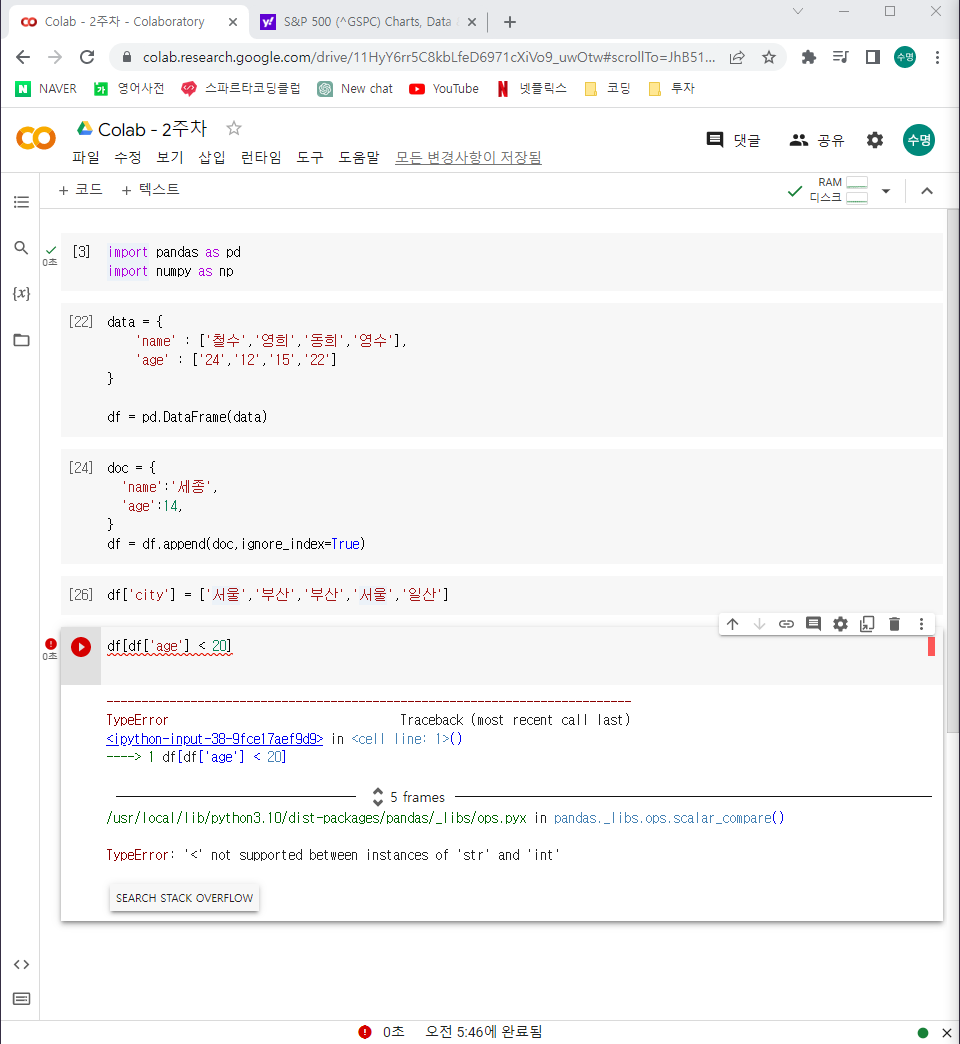Move cell down with the arrow icon
Image resolution: width=960 pixels, height=1044 pixels.
pyautogui.click(x=759, y=624)
